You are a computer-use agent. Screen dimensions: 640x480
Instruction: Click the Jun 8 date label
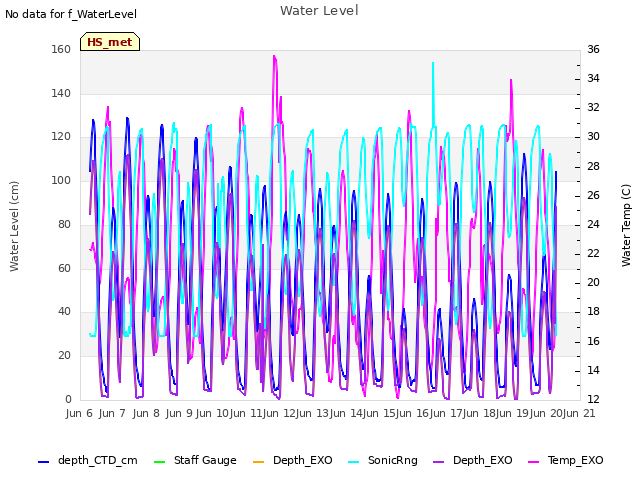pyautogui.click(x=146, y=413)
